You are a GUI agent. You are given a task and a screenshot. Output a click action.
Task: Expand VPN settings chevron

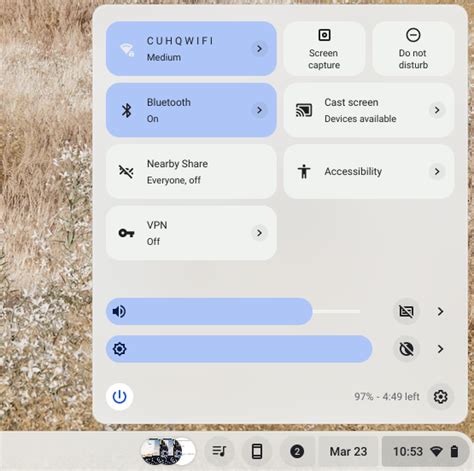point(259,233)
